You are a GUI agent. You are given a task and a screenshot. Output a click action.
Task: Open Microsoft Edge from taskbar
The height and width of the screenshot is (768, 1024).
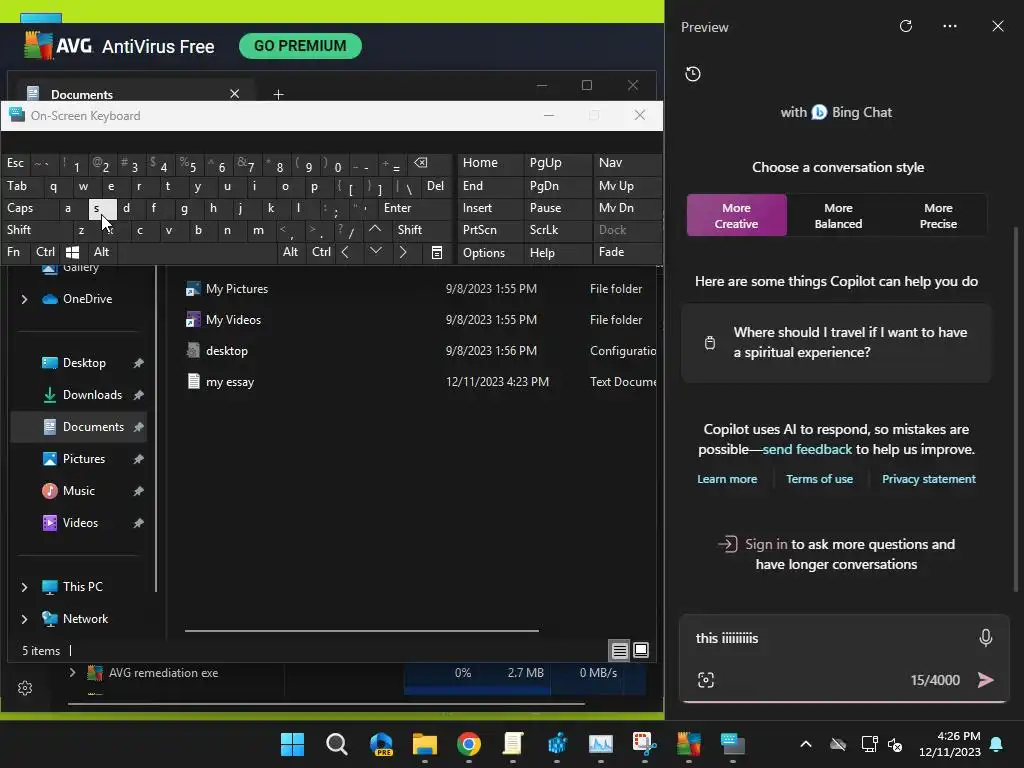381,744
